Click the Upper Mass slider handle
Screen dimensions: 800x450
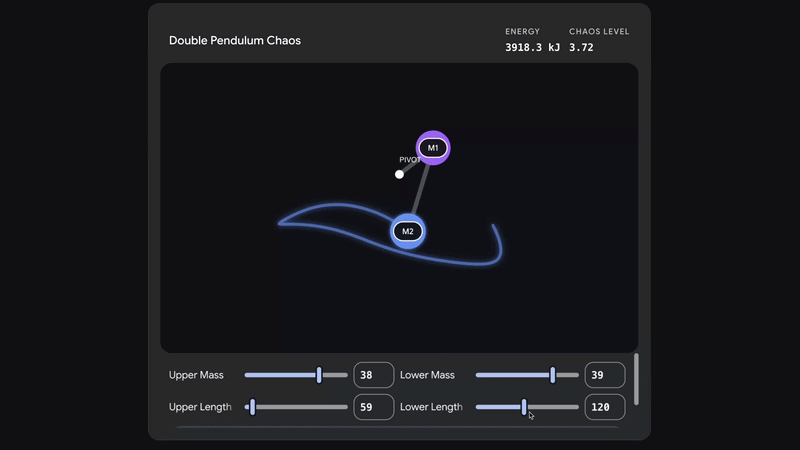tap(319, 375)
